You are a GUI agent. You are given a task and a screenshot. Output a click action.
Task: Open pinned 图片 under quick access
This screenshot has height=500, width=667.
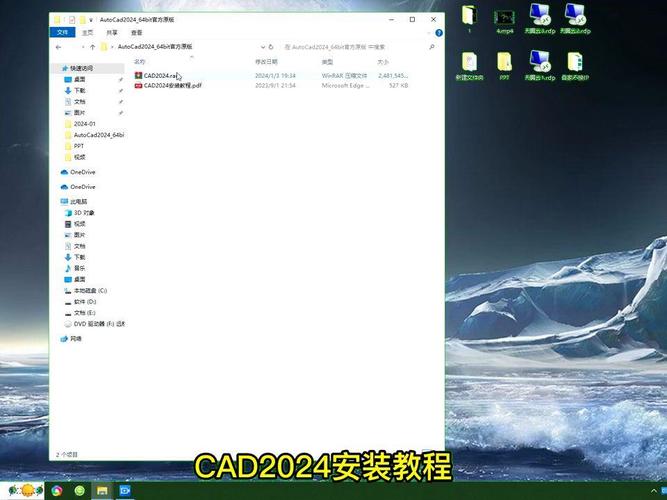pyautogui.click(x=80, y=113)
